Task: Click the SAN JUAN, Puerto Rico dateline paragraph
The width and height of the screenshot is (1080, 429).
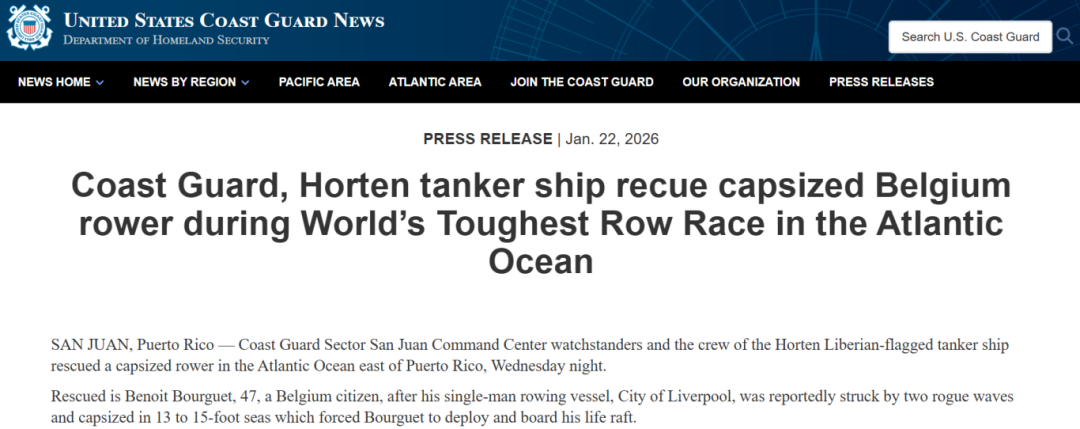Action: tap(530, 354)
